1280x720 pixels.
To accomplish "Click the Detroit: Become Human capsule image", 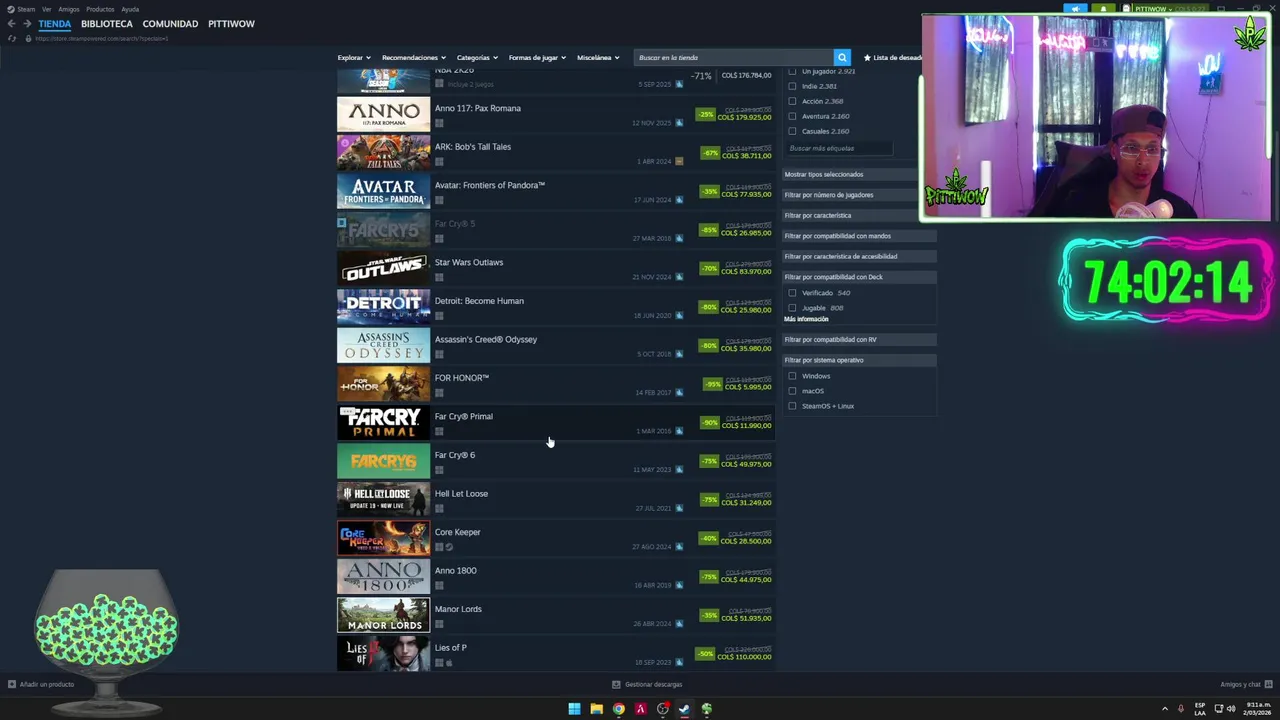I will [383, 307].
